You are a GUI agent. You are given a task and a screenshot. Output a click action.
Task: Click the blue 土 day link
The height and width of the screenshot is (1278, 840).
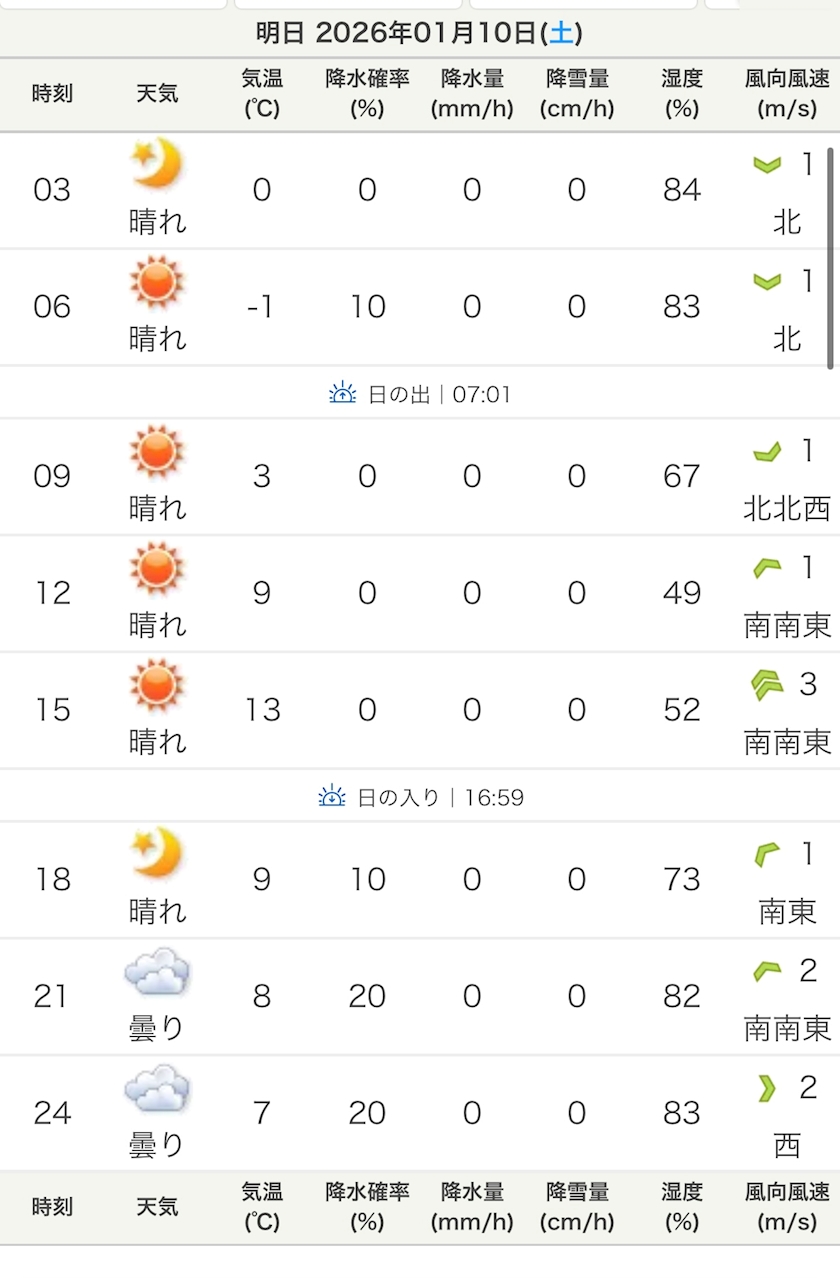[x=562, y=33]
